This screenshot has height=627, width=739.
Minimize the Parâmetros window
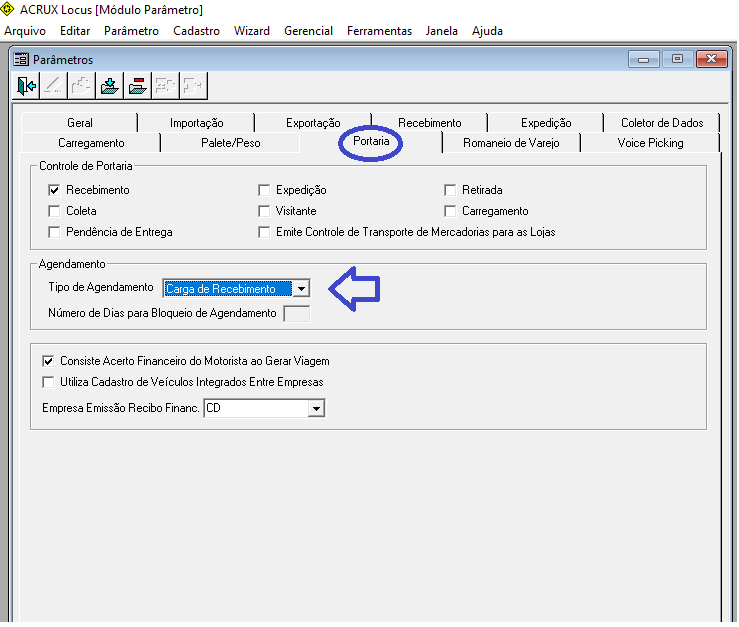643,59
